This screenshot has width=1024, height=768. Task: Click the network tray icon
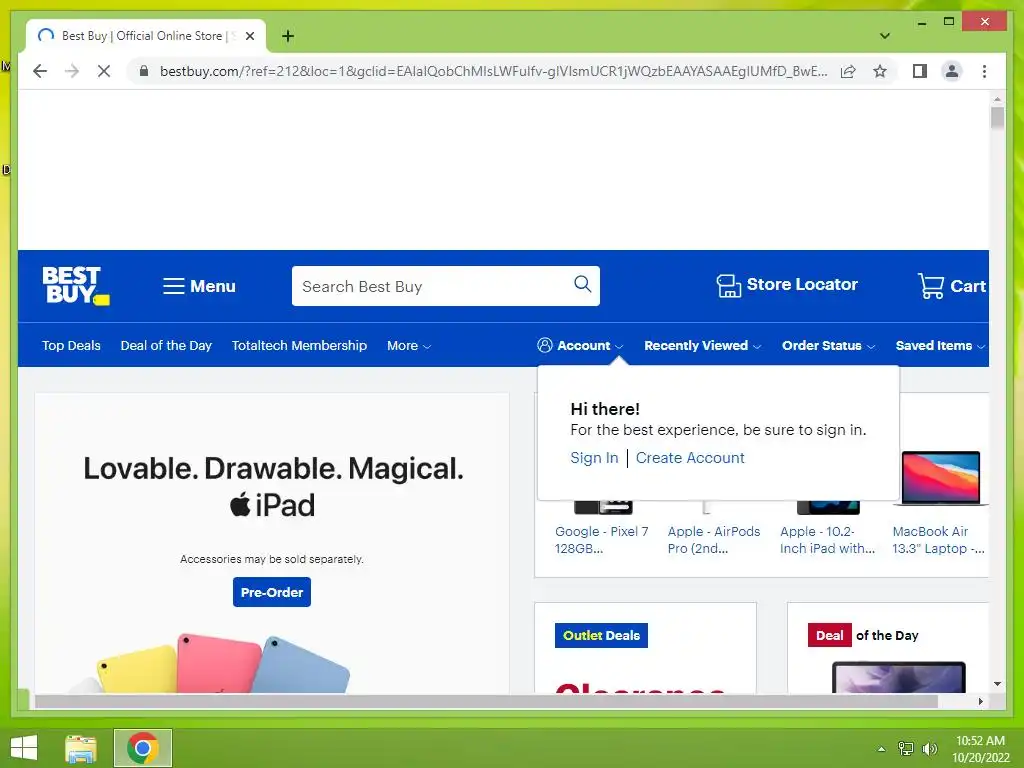point(906,749)
